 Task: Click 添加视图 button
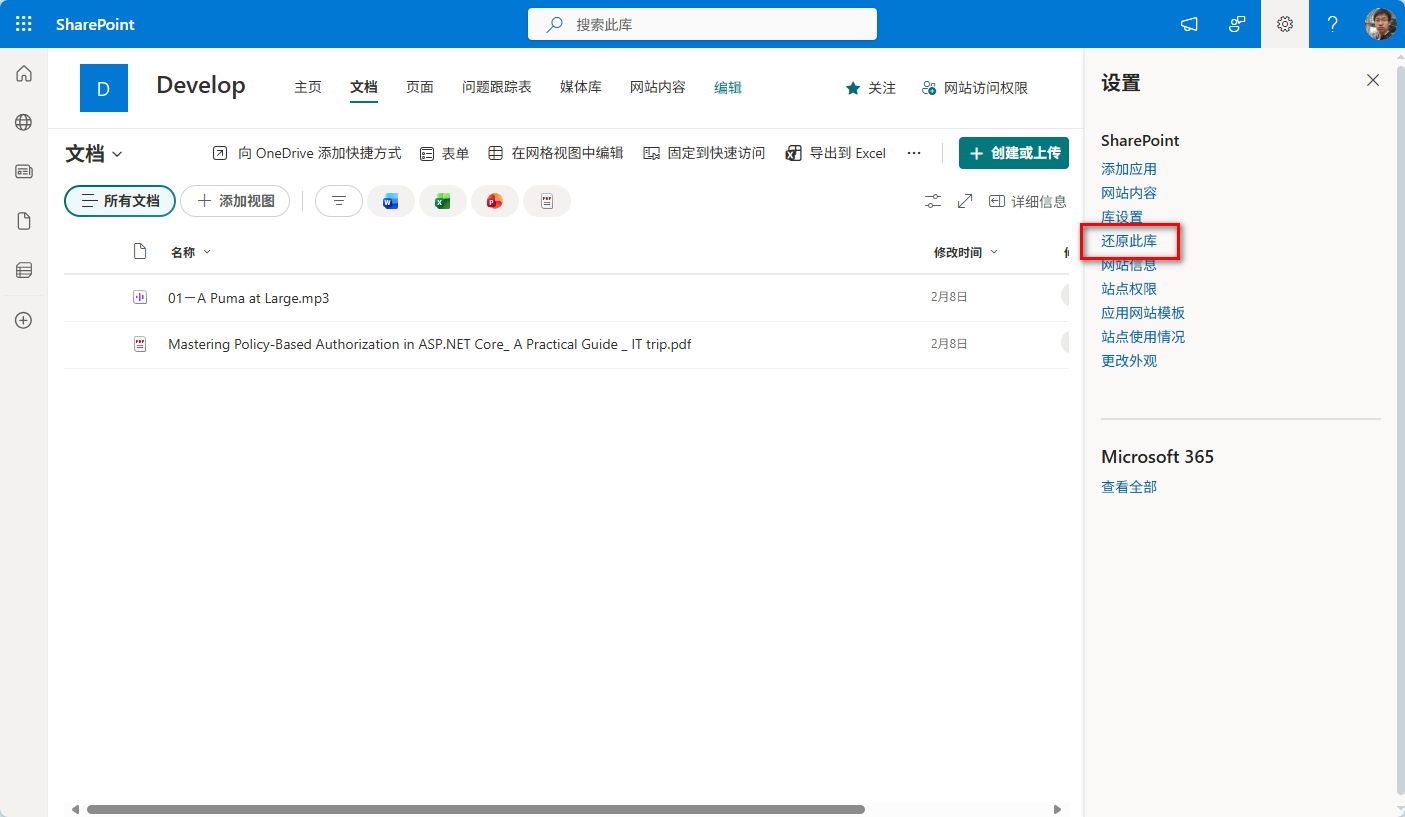(x=235, y=201)
